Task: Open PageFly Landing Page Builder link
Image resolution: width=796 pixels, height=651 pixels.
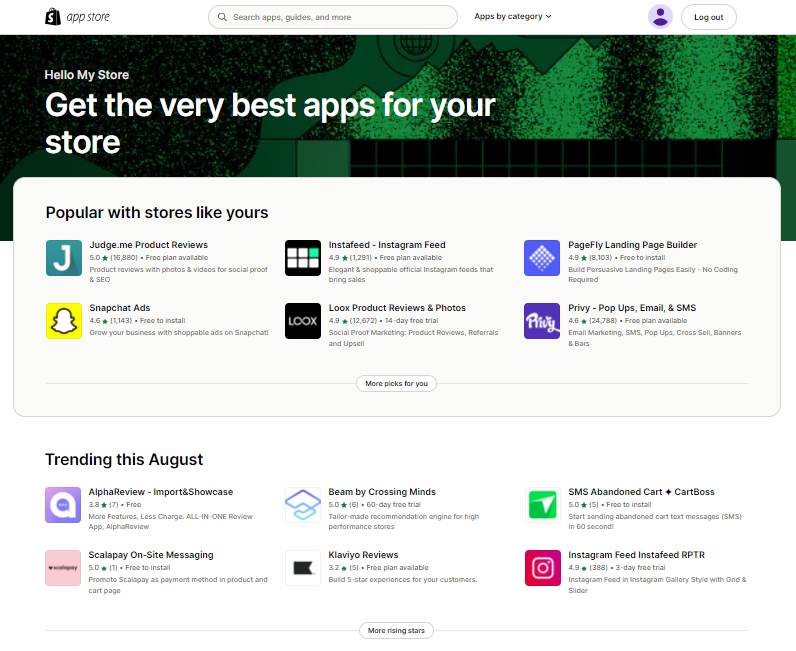Action: click(x=633, y=245)
